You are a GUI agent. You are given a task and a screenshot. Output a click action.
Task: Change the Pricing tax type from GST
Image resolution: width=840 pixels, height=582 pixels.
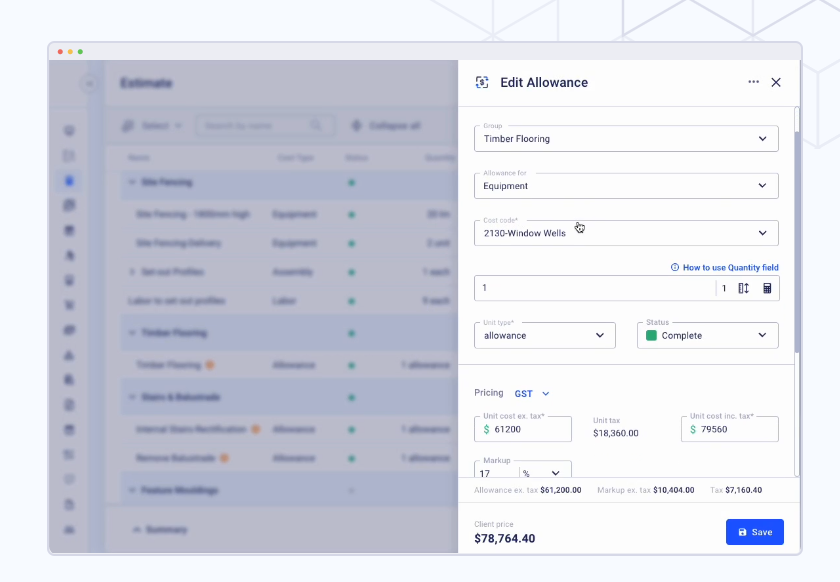coord(532,393)
